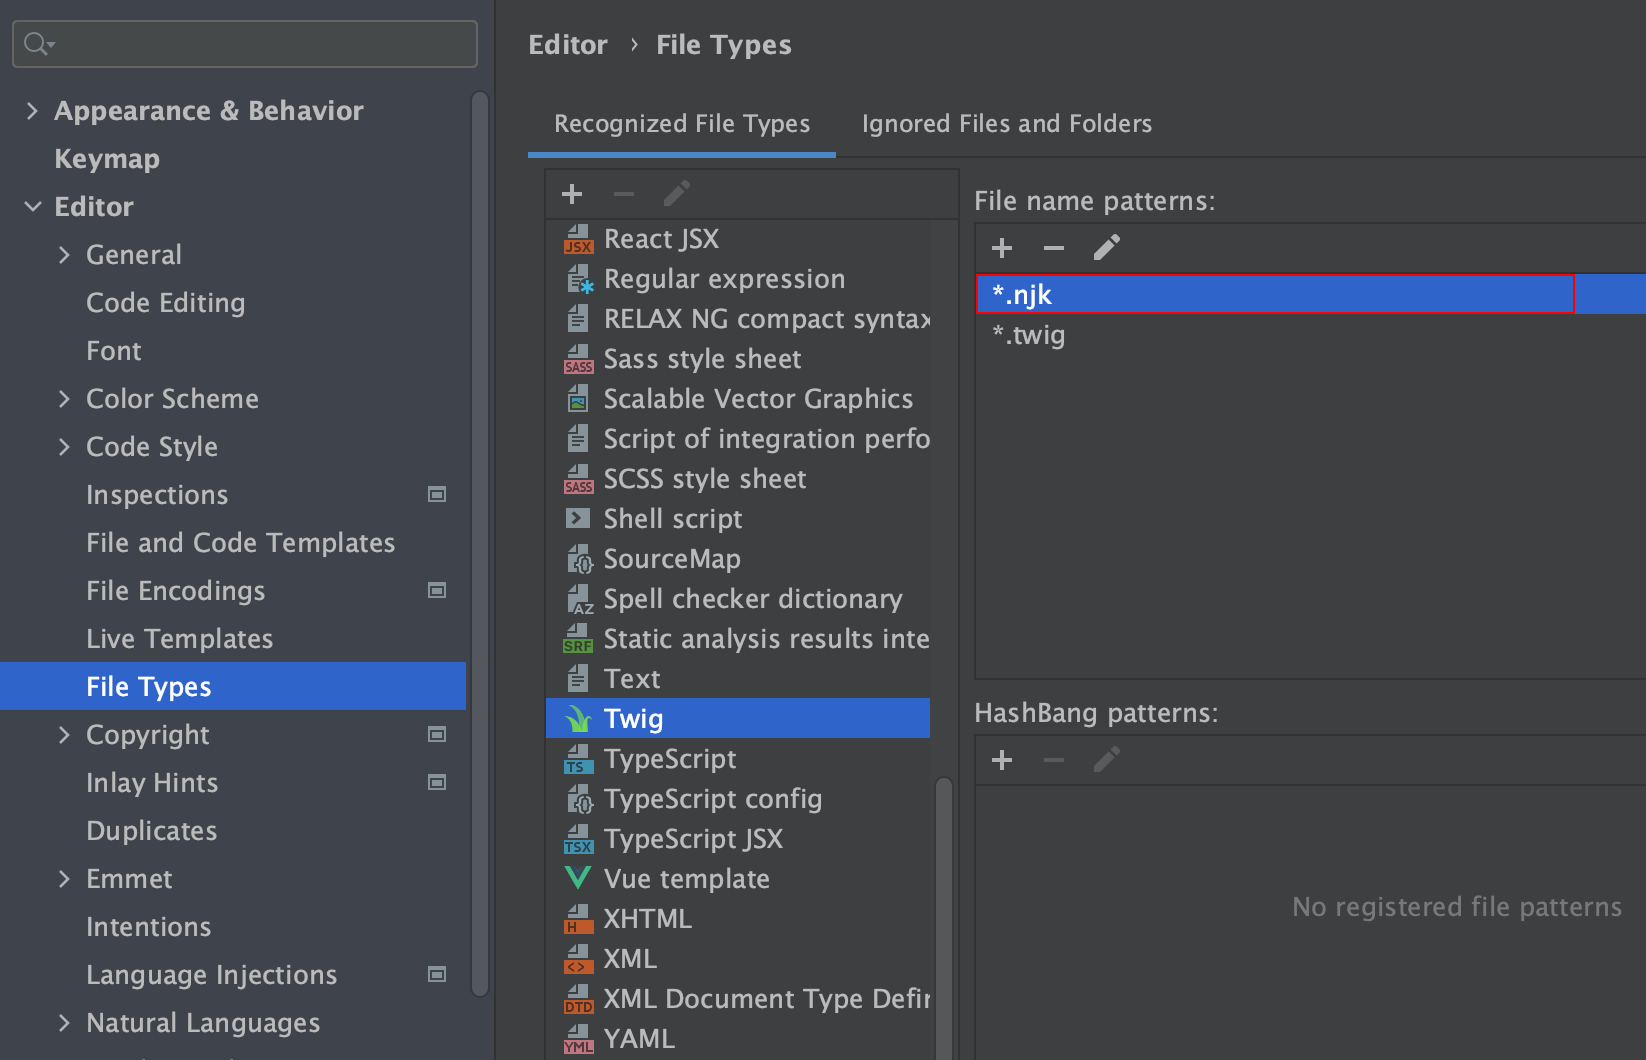Open Duplicates settings
The image size is (1646, 1060).
click(151, 830)
